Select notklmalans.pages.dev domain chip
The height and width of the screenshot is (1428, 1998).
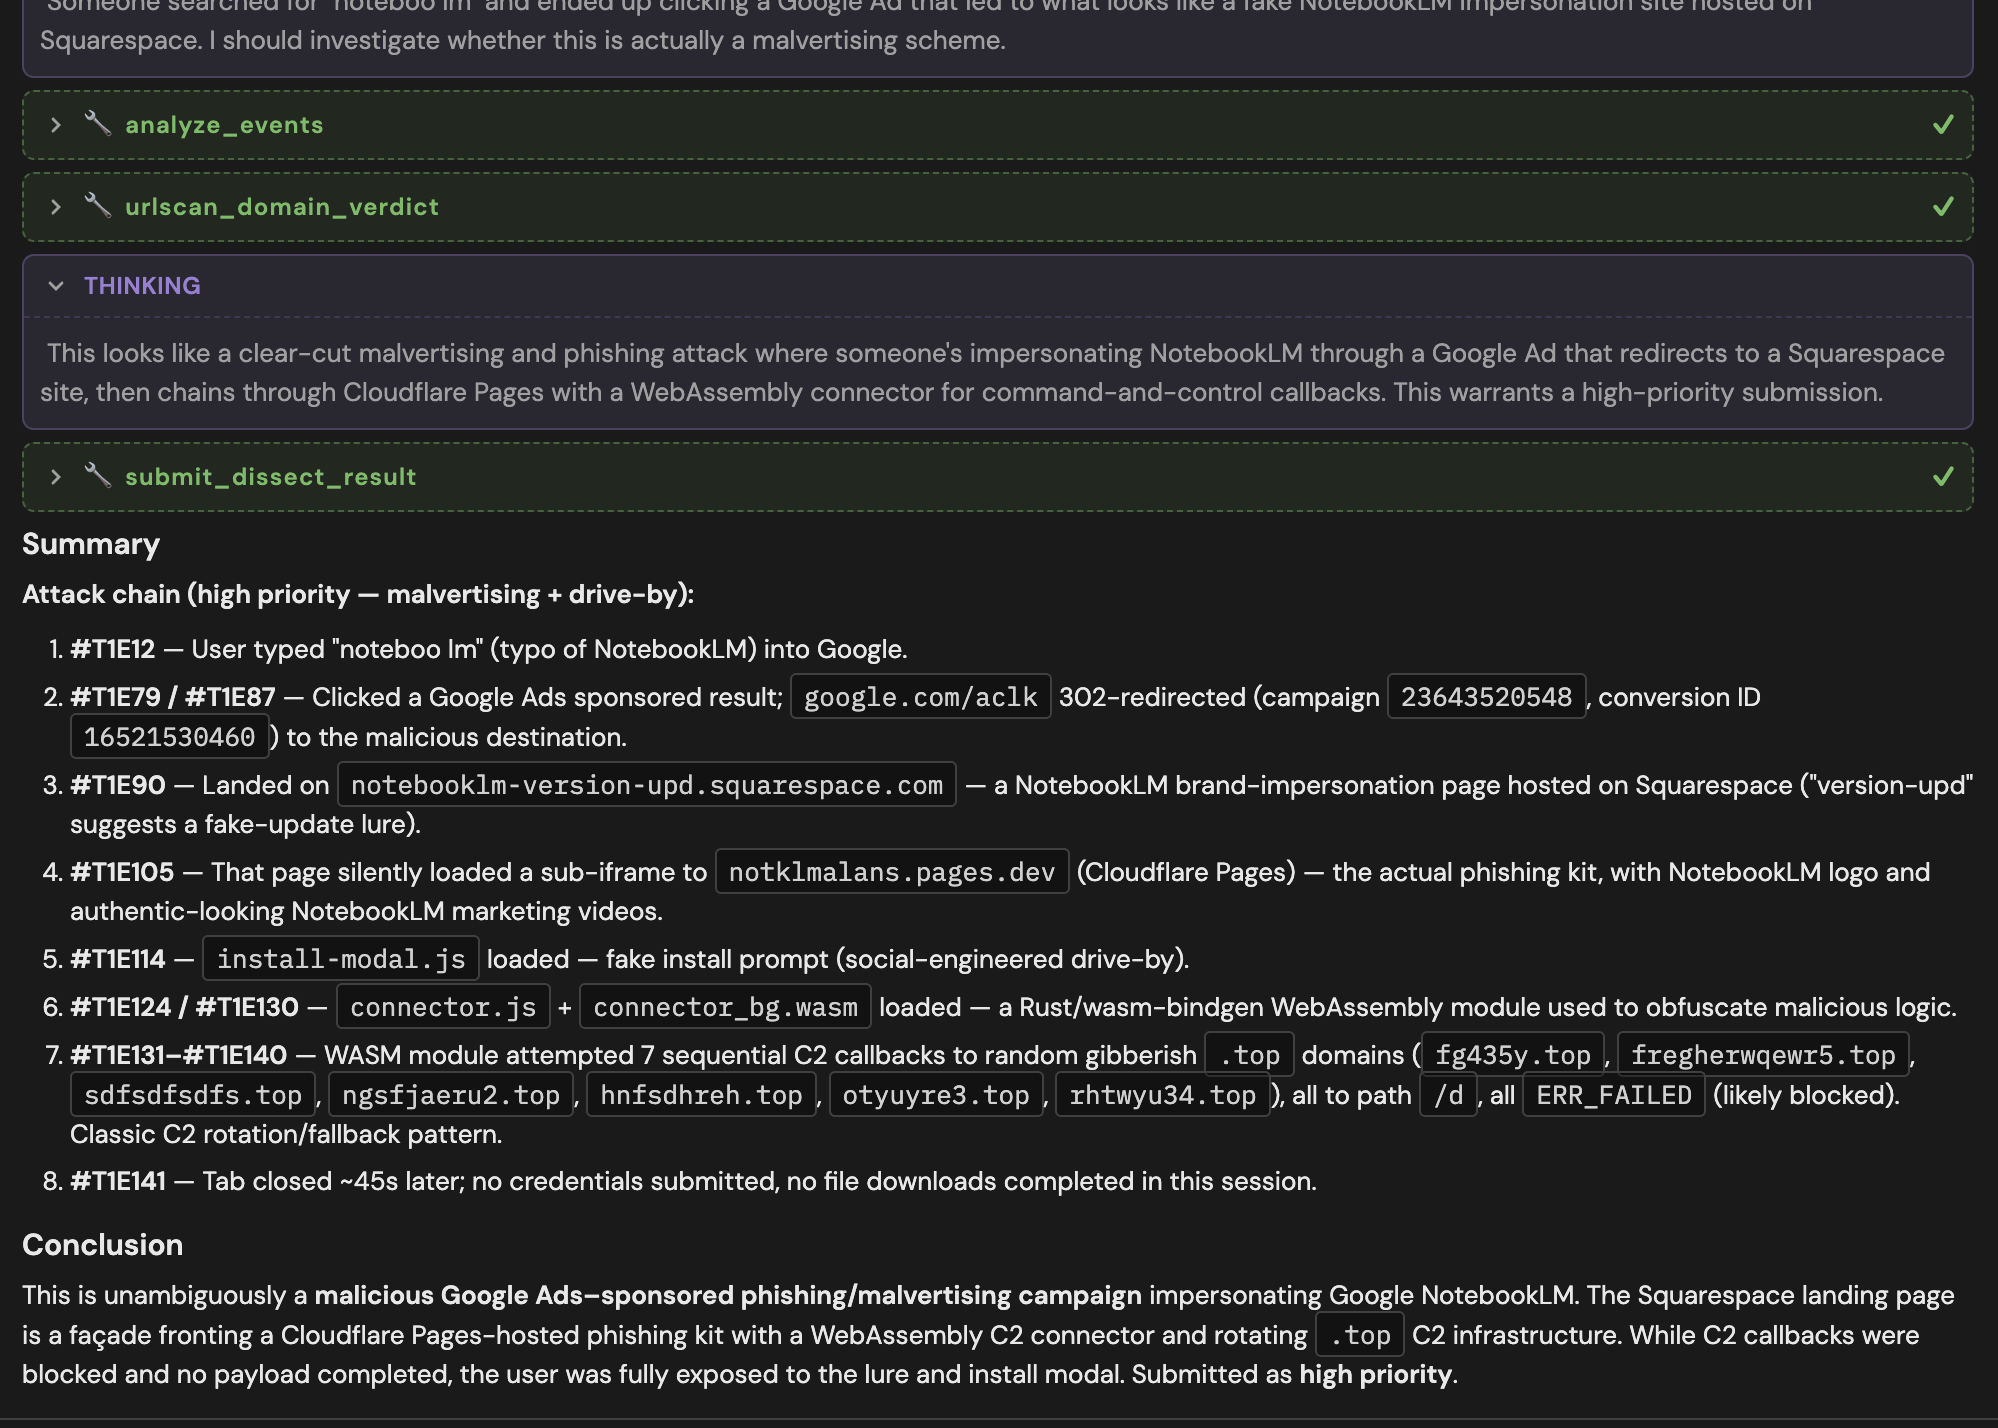(x=892, y=872)
